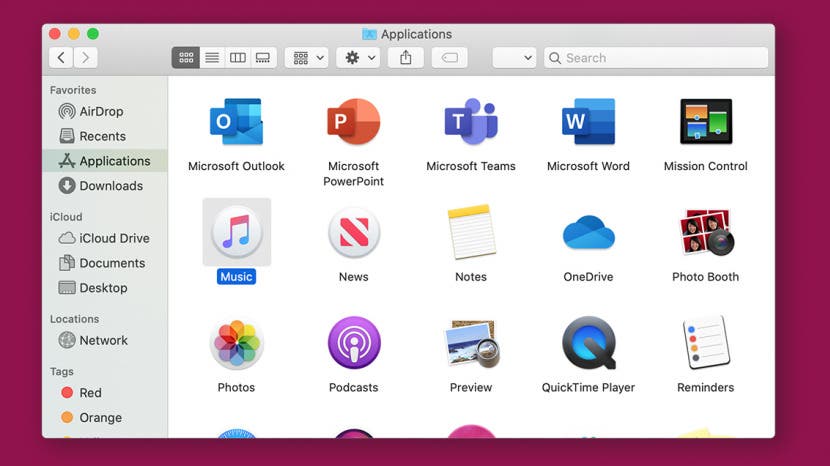Click the Podcasts label text

click(x=354, y=388)
